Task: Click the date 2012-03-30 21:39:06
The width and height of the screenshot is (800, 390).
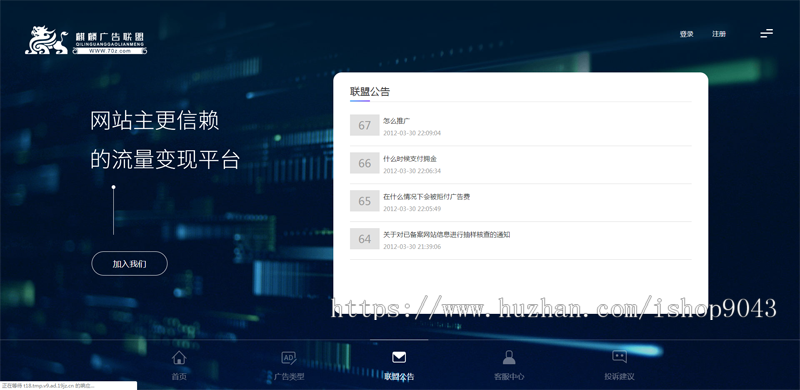Action: pyautogui.click(x=412, y=247)
